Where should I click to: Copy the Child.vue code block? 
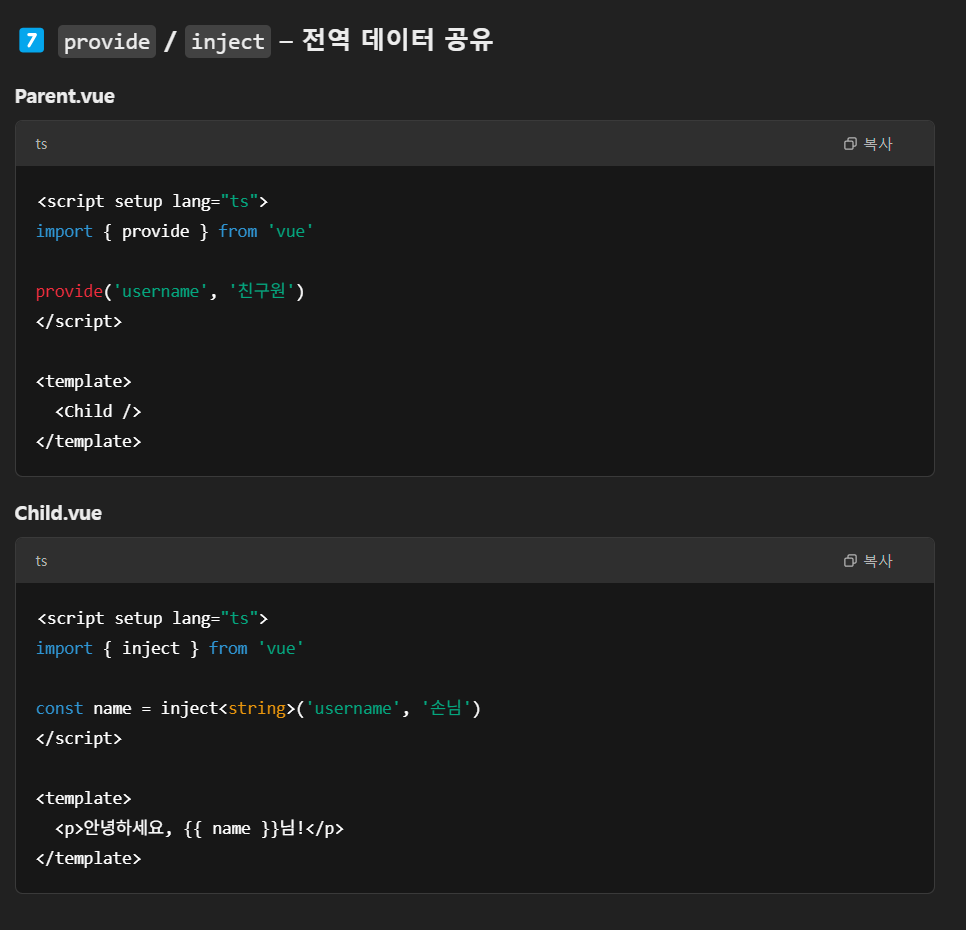pyautogui.click(x=868, y=560)
